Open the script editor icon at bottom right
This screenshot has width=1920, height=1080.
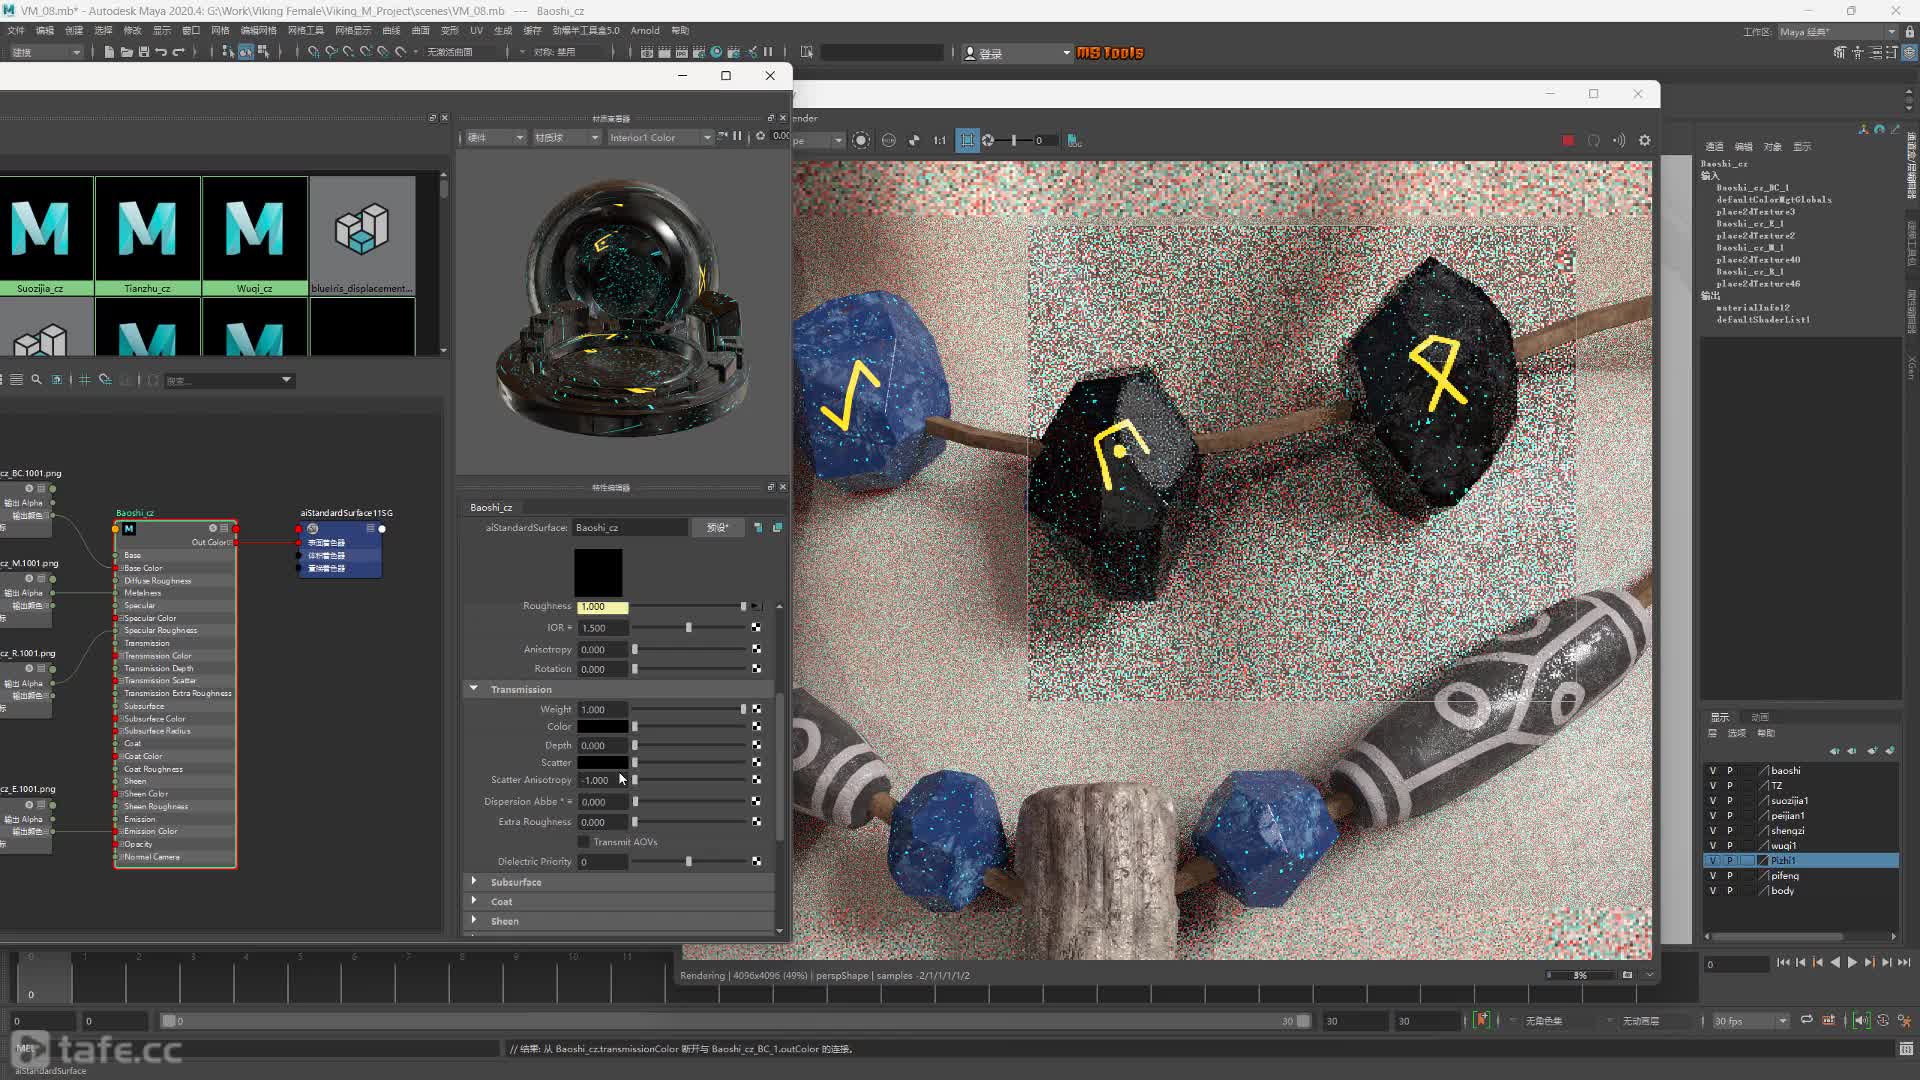1906,1049
